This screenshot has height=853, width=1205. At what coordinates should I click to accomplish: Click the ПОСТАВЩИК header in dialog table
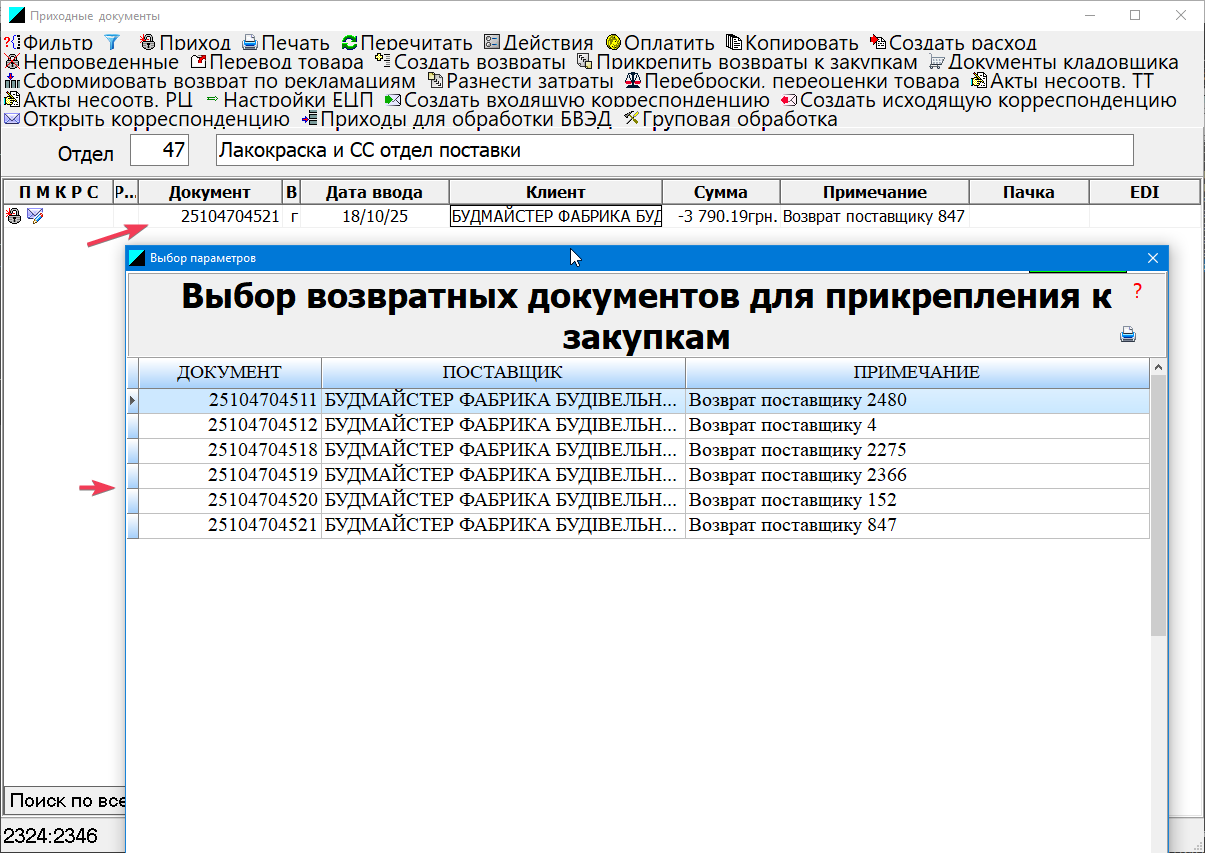coord(503,373)
